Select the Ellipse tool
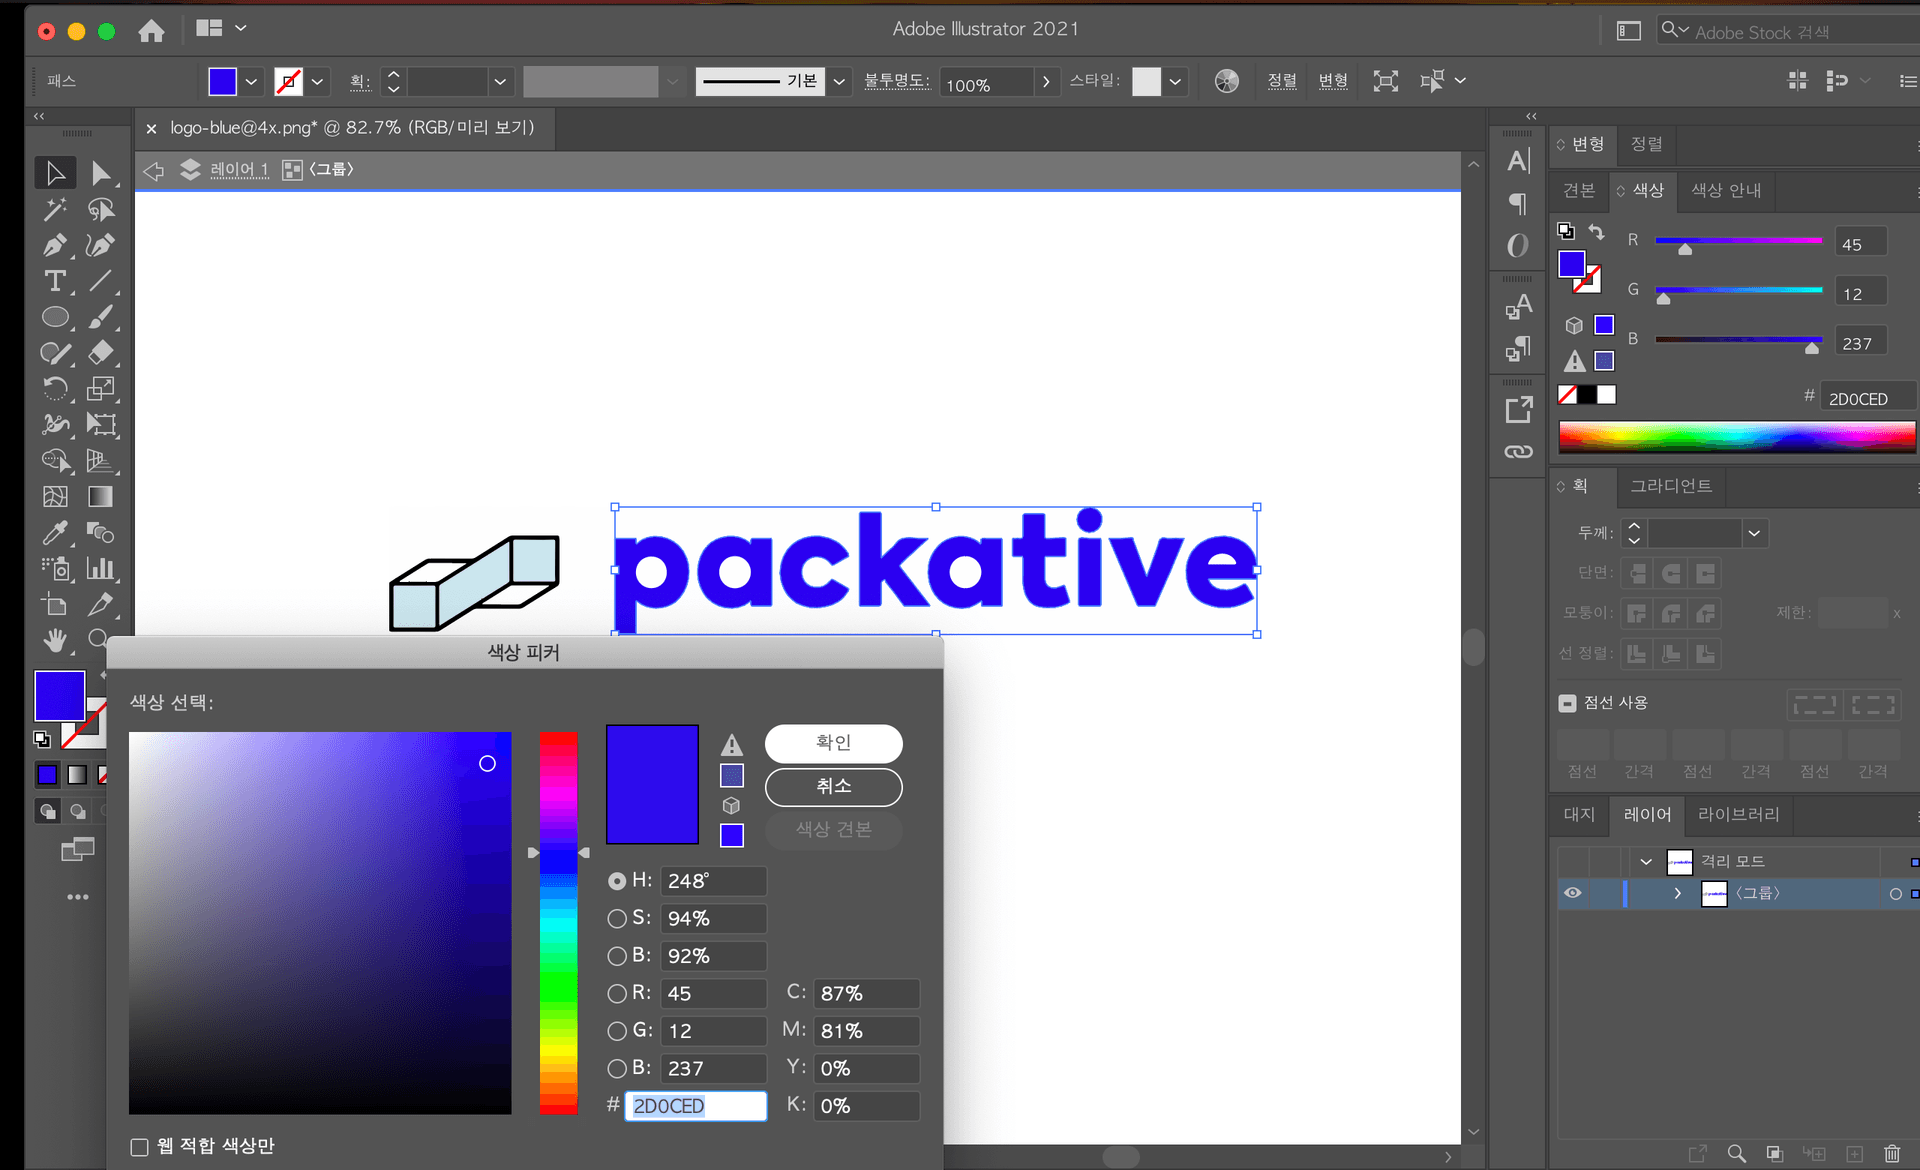 pyautogui.click(x=55, y=317)
